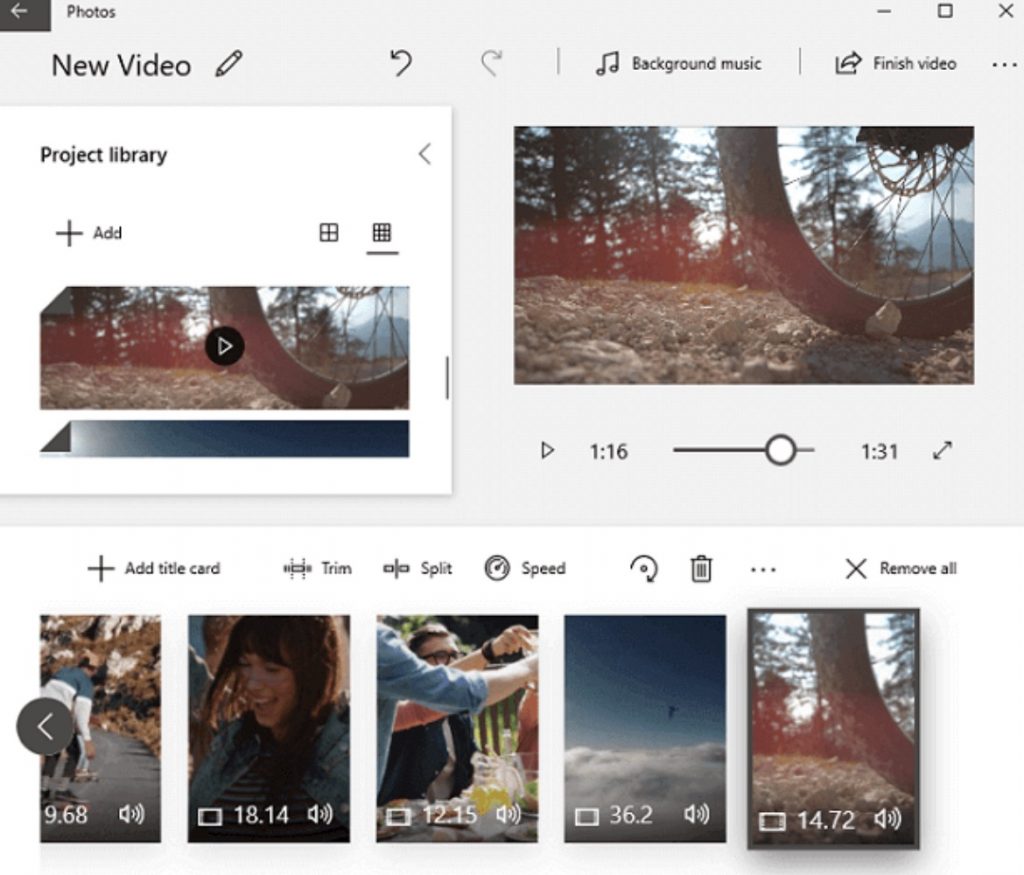The image size is (1024, 875).
Task: Rotate the selected clip
Action: pyautogui.click(x=643, y=569)
